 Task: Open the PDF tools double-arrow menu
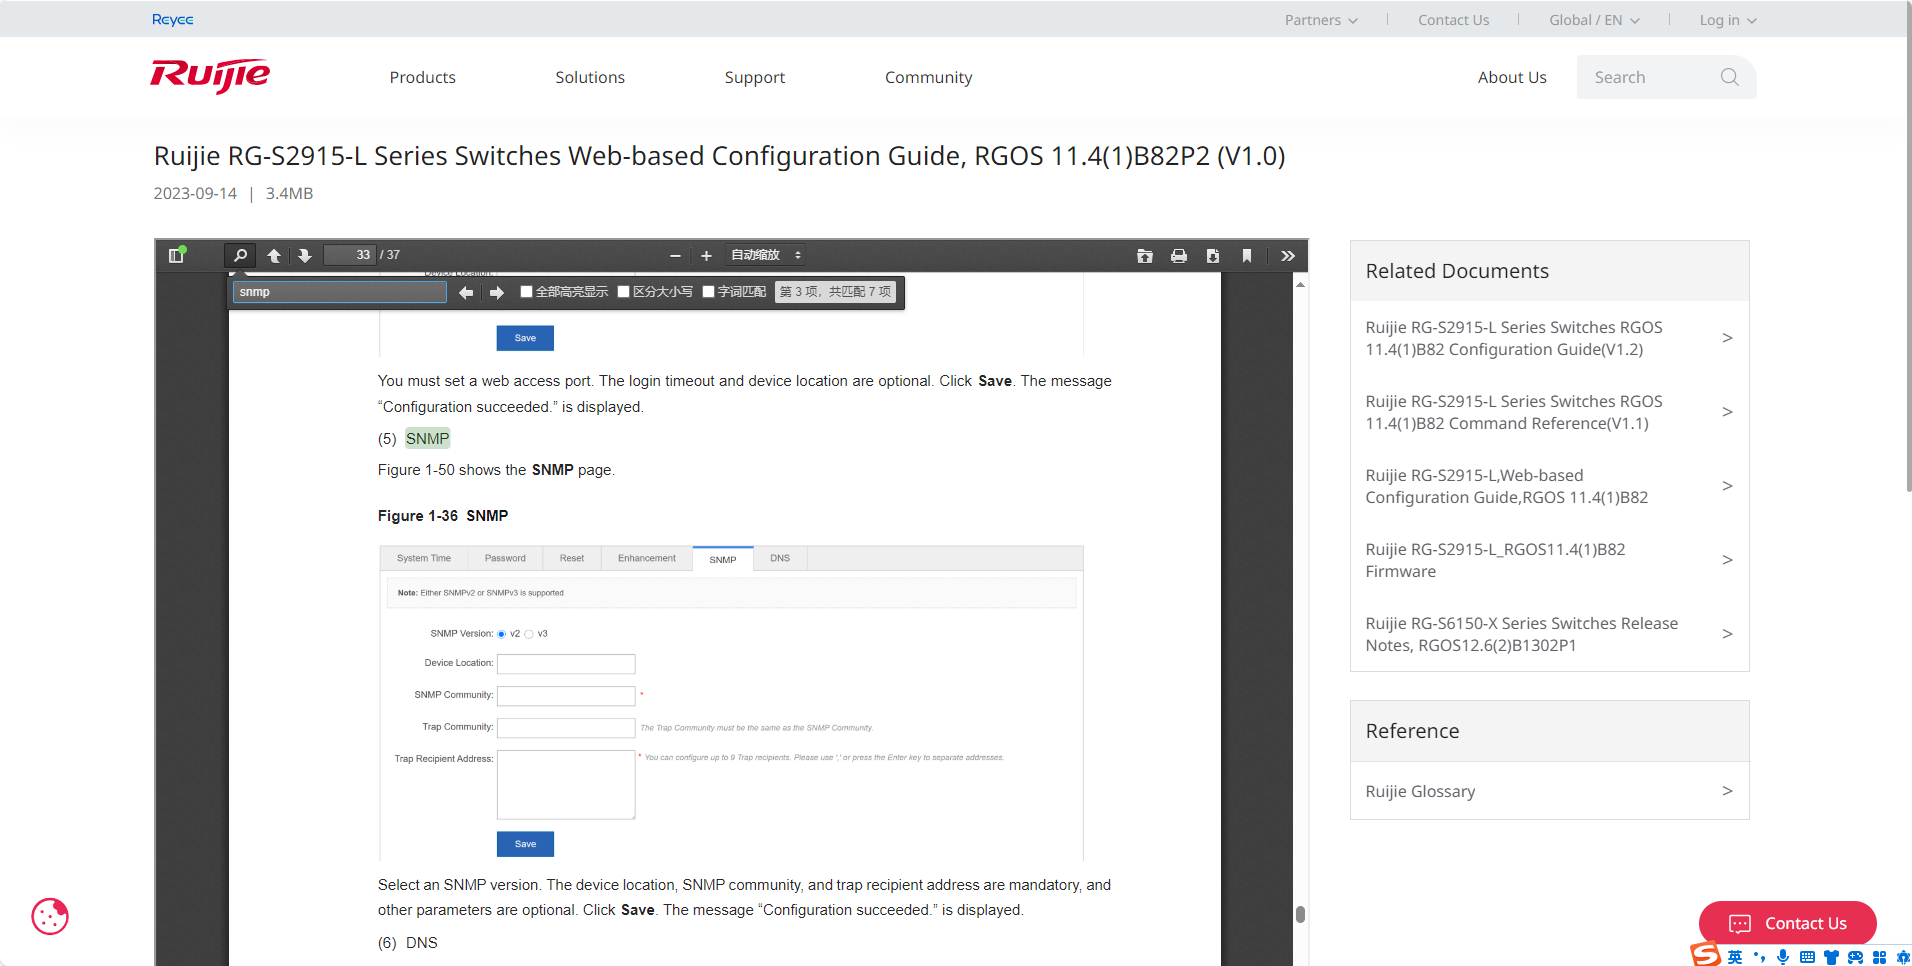1288,256
